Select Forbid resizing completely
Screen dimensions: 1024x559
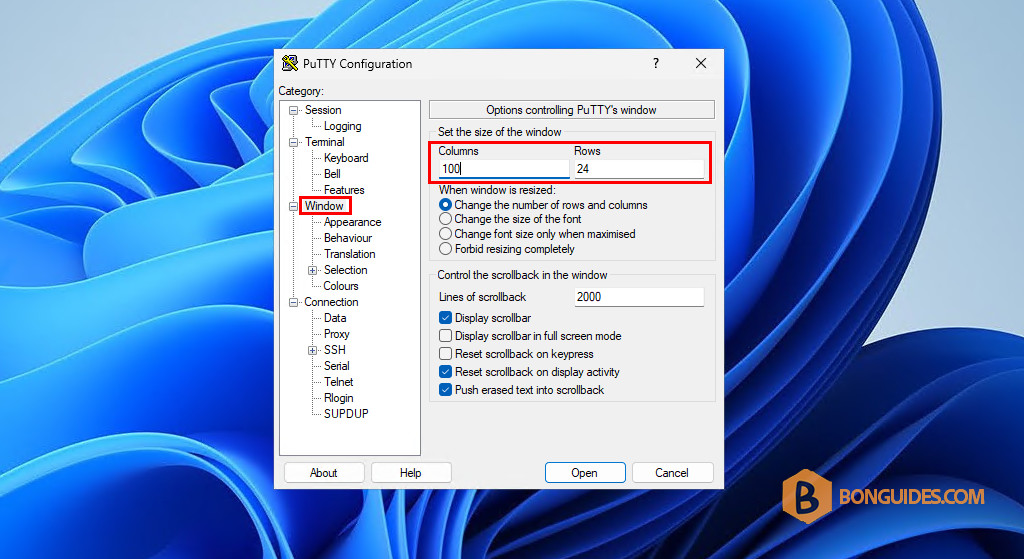[445, 249]
